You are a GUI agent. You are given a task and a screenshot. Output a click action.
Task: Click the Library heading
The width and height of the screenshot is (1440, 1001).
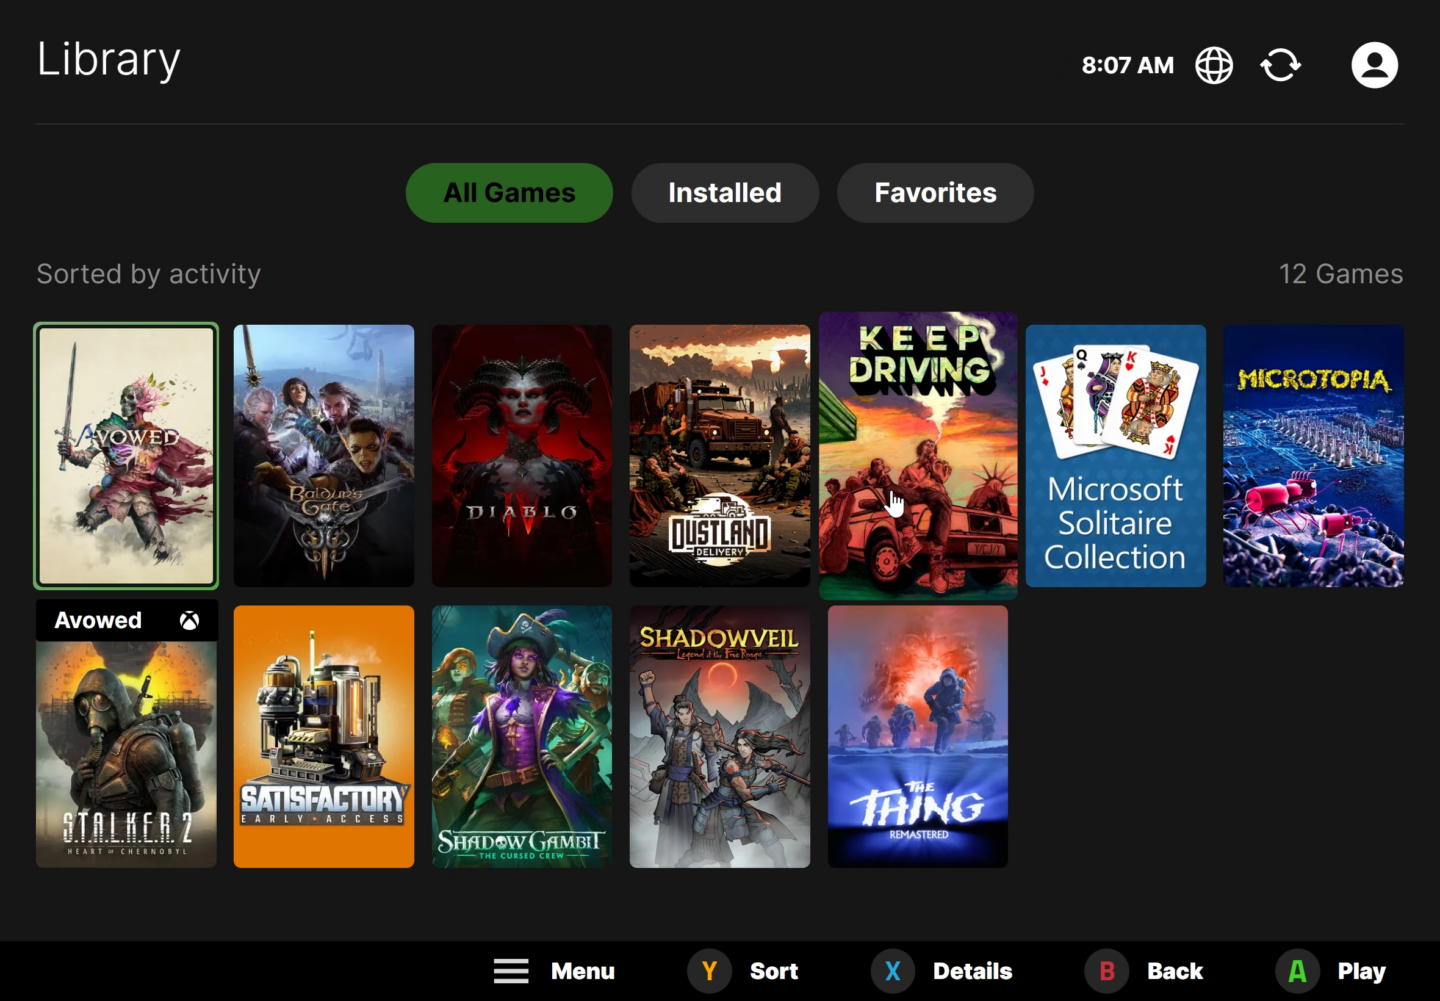point(107,59)
